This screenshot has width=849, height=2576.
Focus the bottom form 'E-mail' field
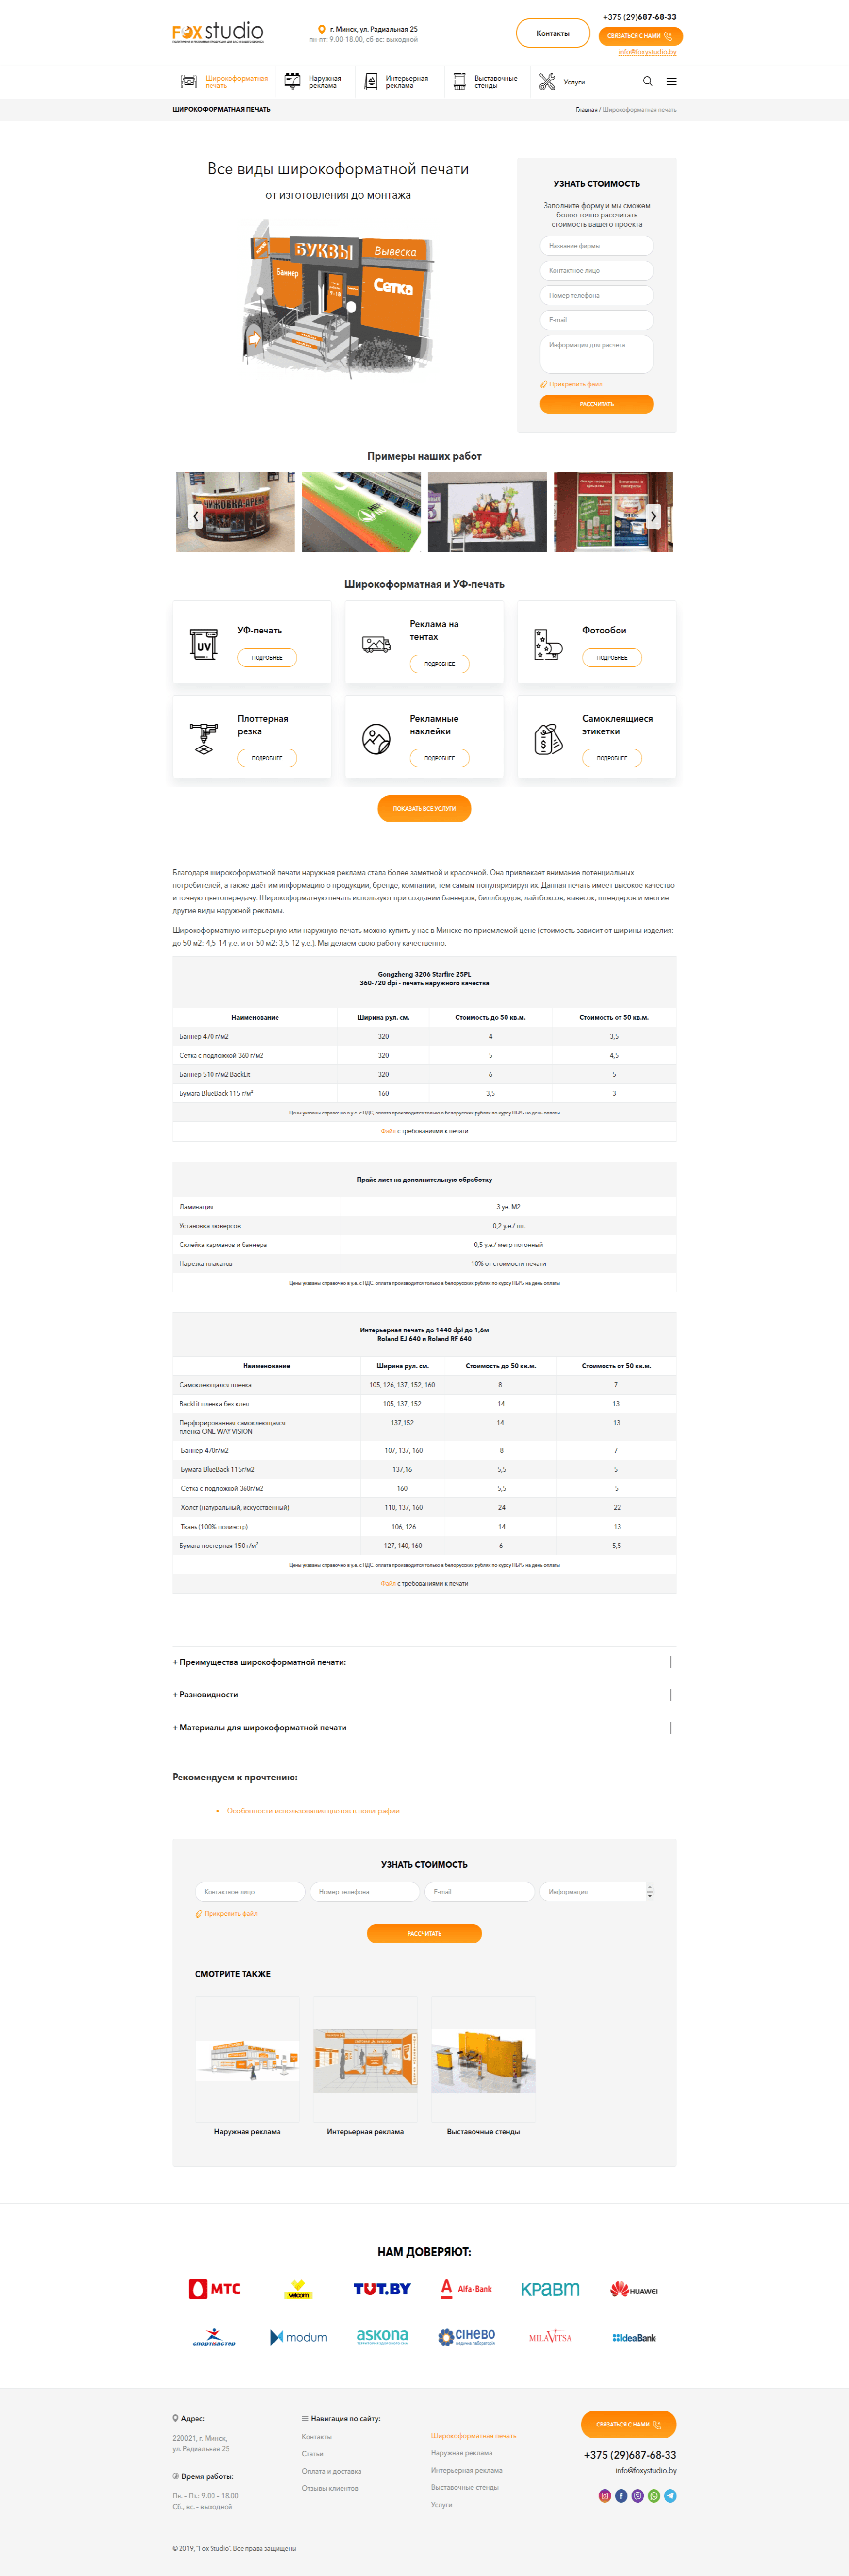click(480, 1892)
